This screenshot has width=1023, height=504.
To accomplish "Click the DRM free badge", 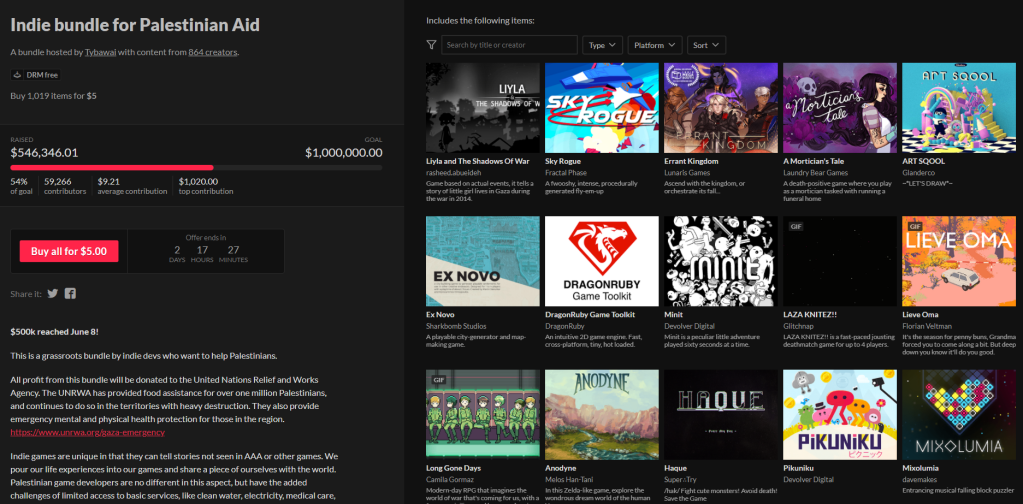I will tap(37, 75).
